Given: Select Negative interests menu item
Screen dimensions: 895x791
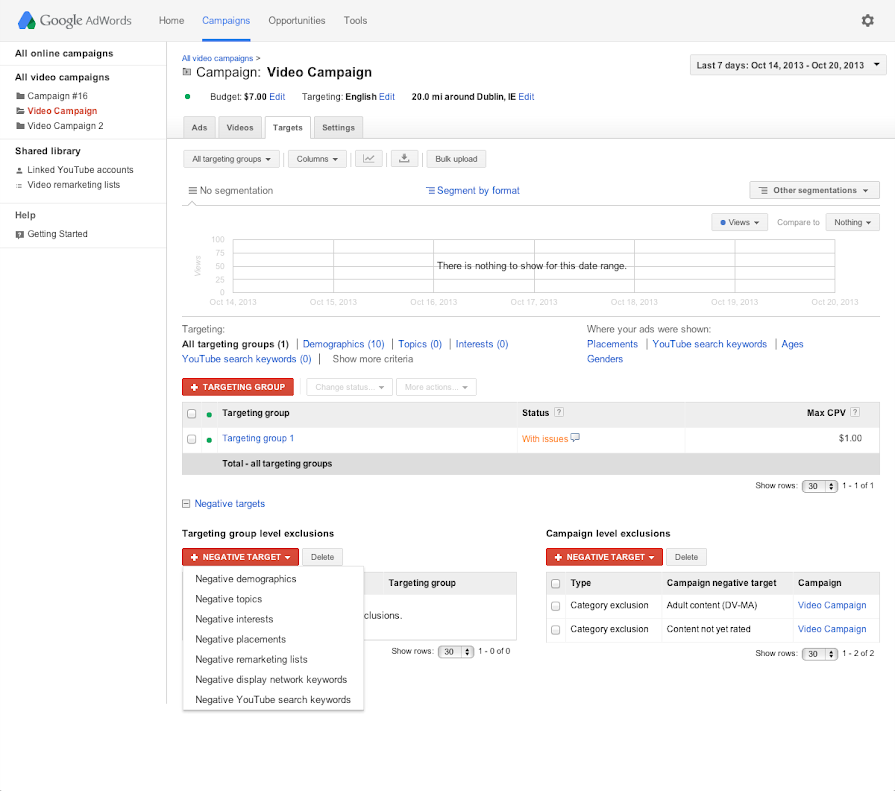Looking at the screenshot, I should pos(273,619).
